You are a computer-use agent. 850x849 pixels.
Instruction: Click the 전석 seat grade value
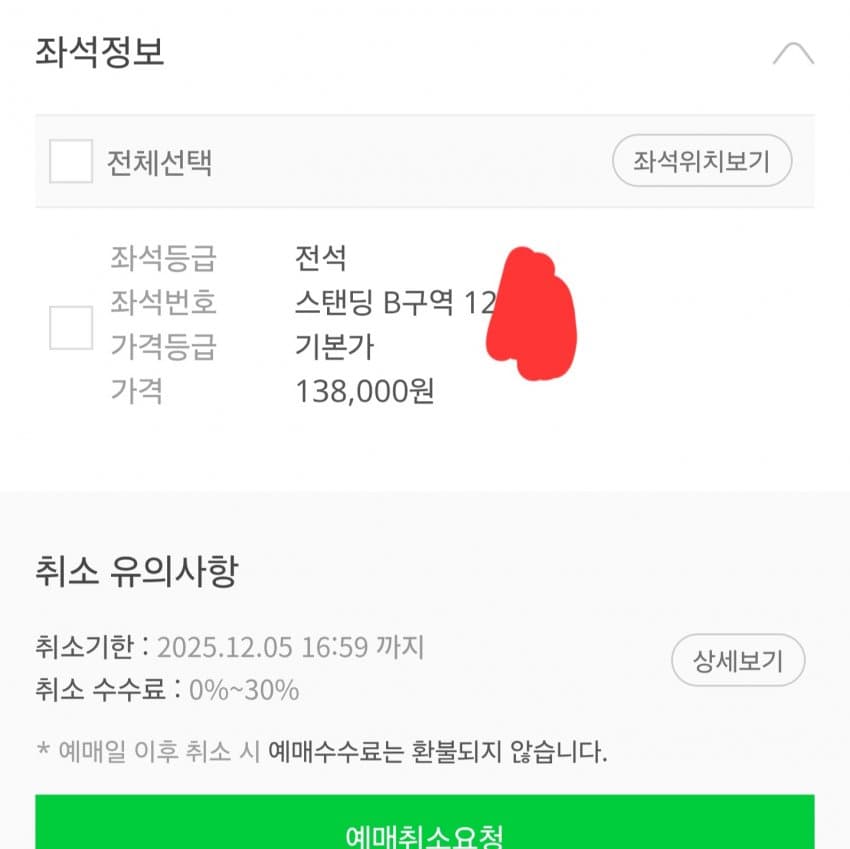[320, 259]
